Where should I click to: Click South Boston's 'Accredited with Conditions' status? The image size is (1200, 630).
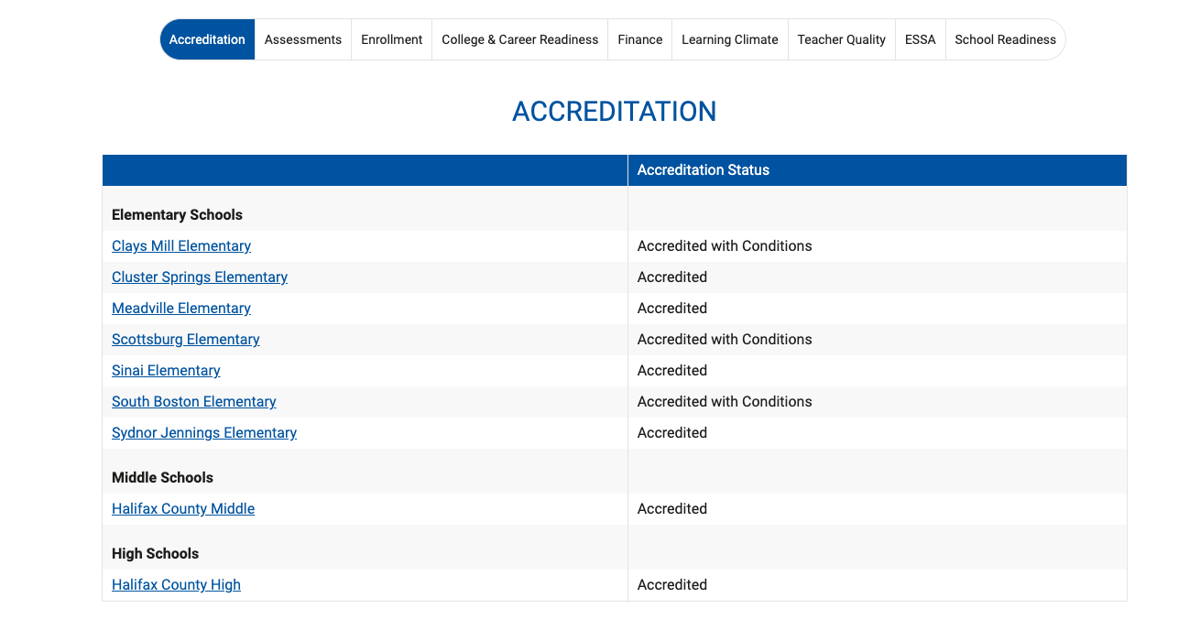tap(724, 401)
